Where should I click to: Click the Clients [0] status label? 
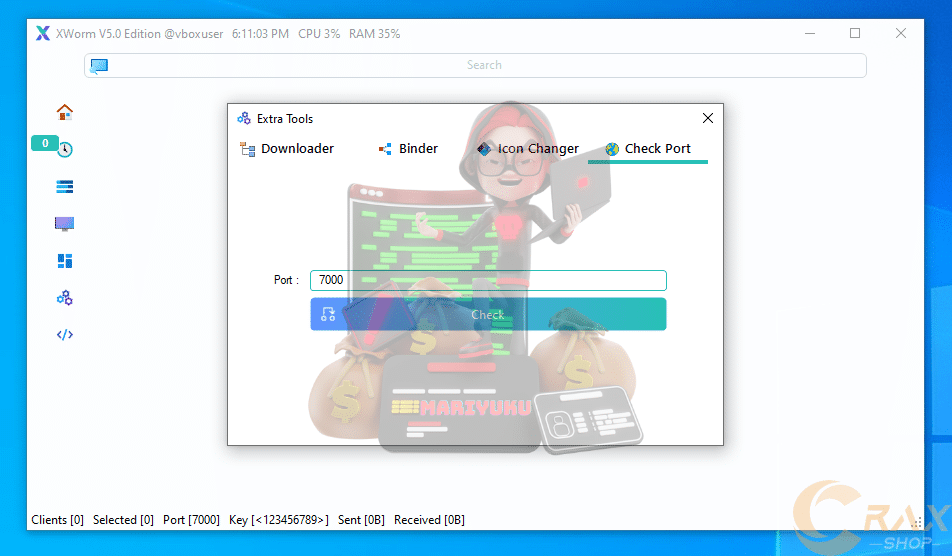58,520
